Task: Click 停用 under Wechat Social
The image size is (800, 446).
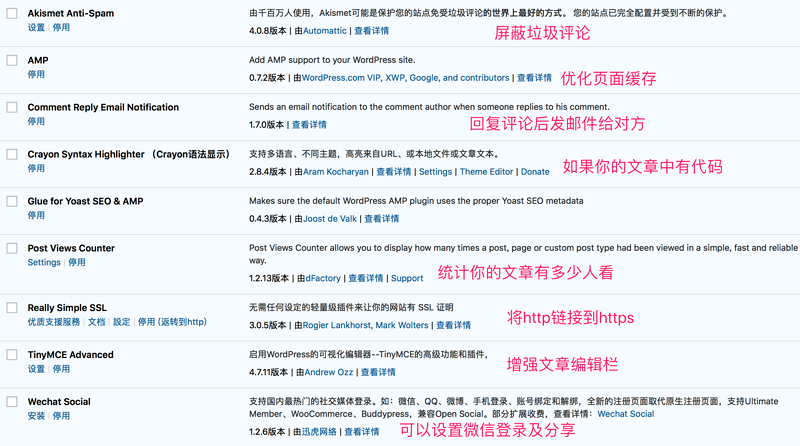Action: click(x=61, y=416)
